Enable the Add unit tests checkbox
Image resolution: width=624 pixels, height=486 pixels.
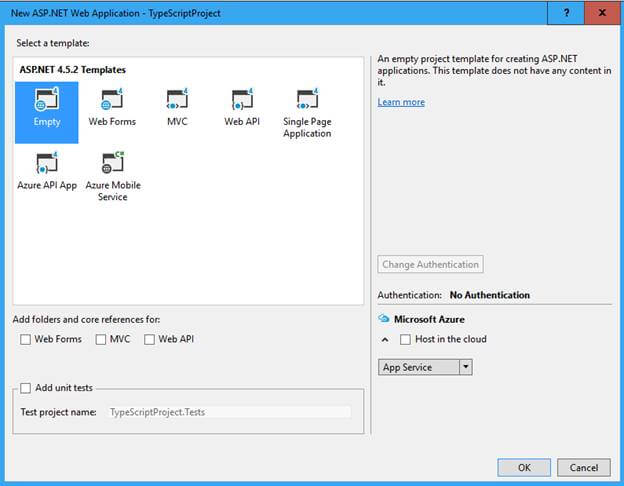pyautogui.click(x=25, y=388)
